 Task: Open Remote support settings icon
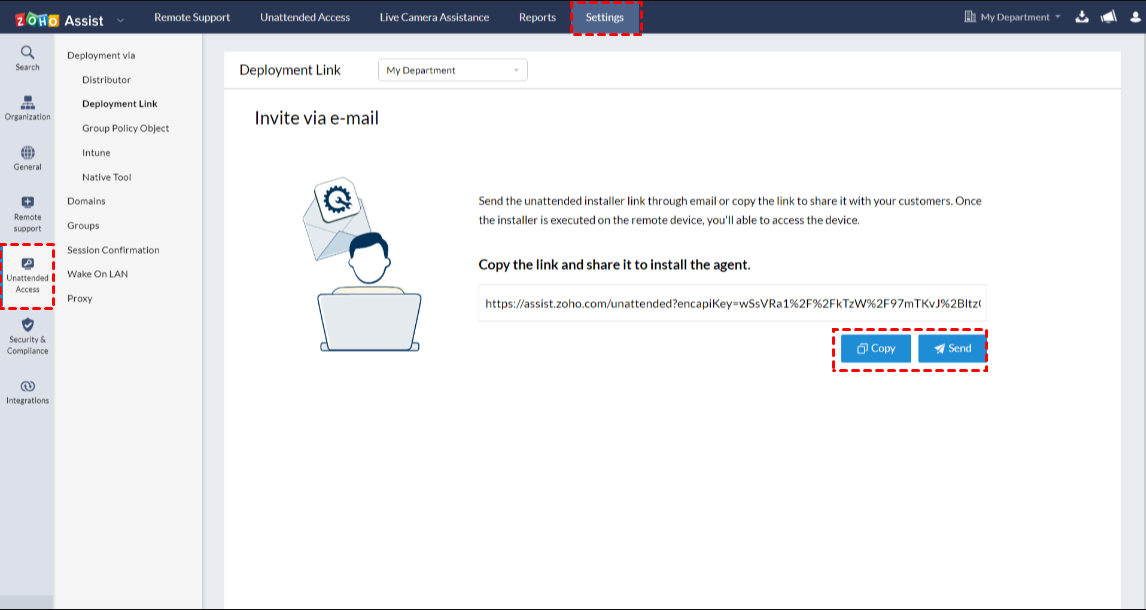pyautogui.click(x=27, y=215)
